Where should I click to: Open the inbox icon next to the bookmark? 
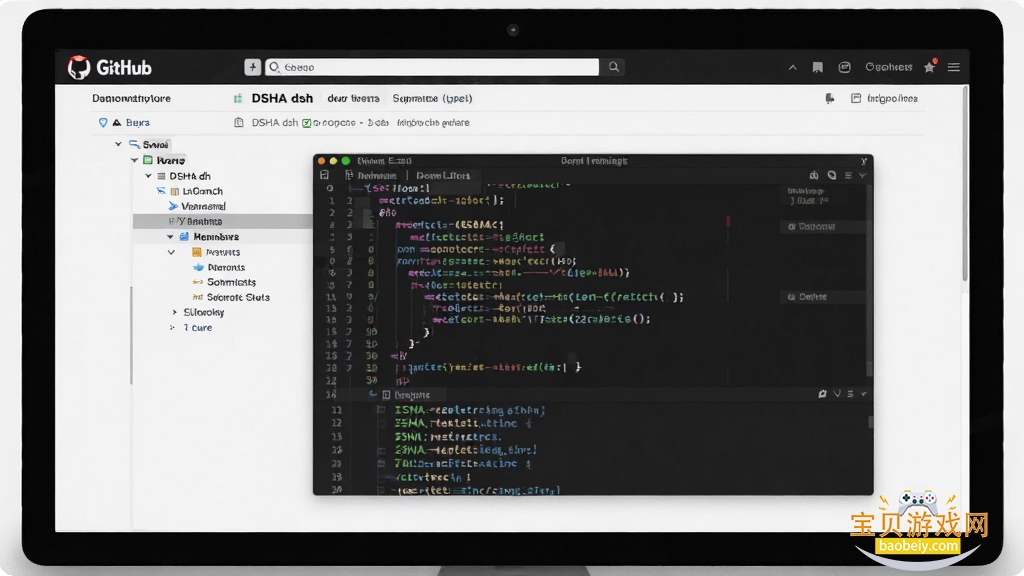[844, 67]
